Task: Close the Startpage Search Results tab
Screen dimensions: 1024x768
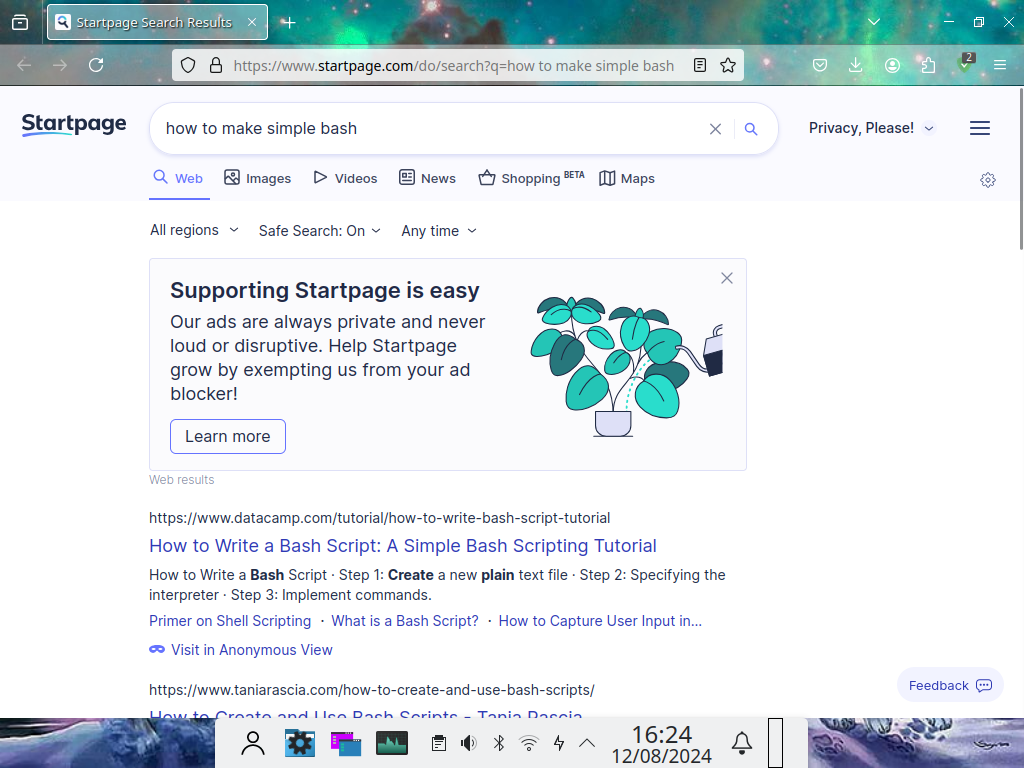Action: coord(252,22)
